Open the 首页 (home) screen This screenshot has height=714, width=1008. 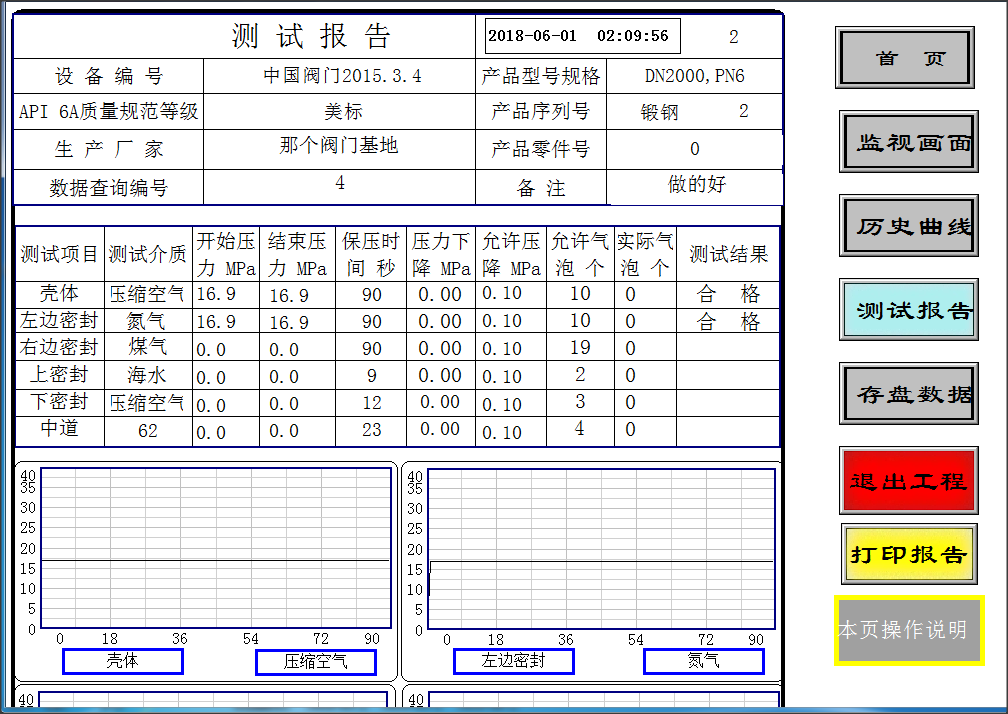click(x=904, y=57)
